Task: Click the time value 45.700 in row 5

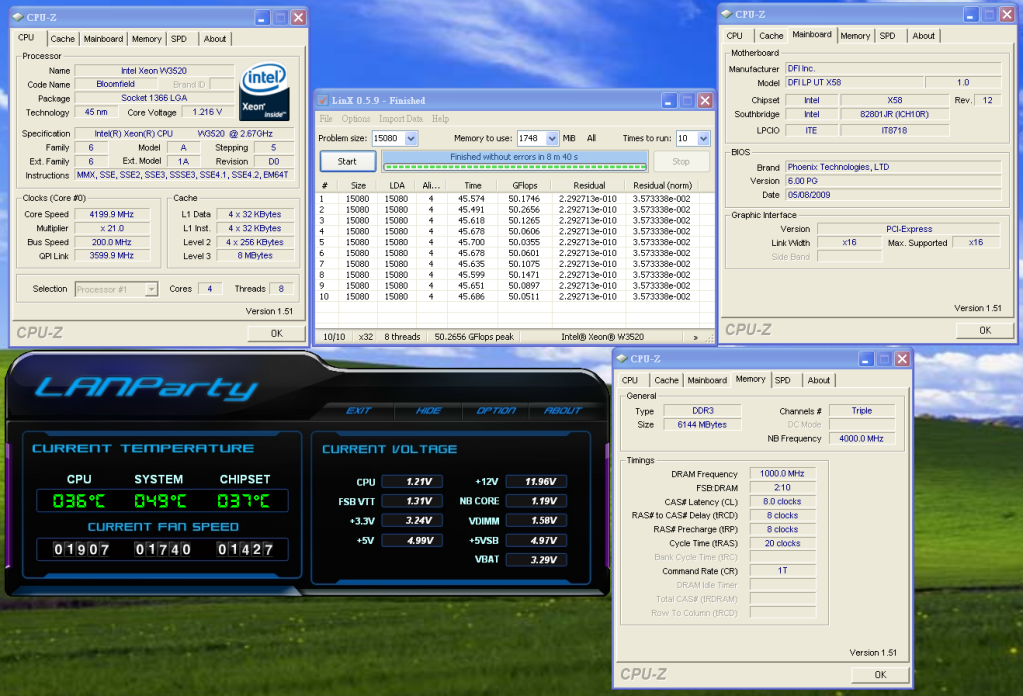Action: (x=471, y=242)
